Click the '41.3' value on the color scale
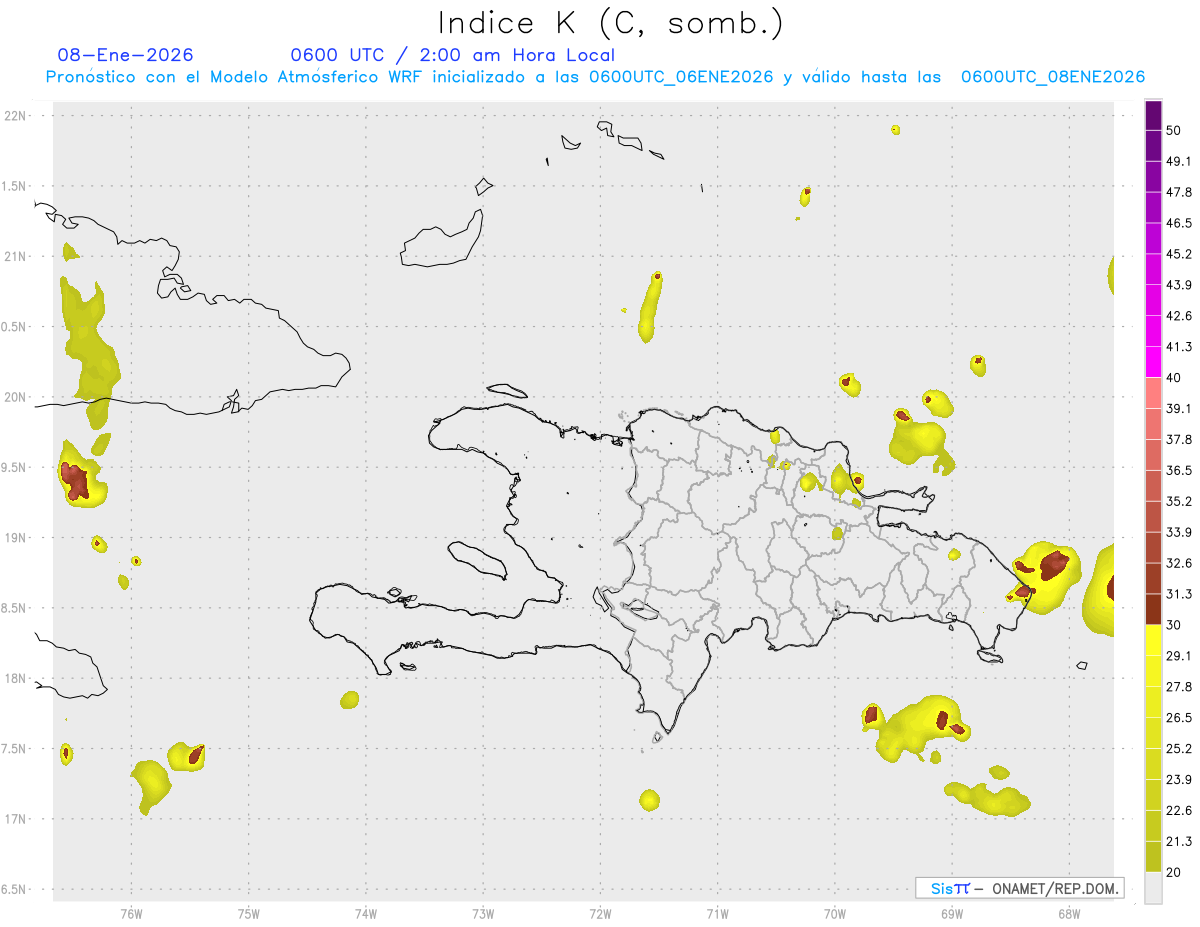The image size is (1200, 927). [1179, 347]
